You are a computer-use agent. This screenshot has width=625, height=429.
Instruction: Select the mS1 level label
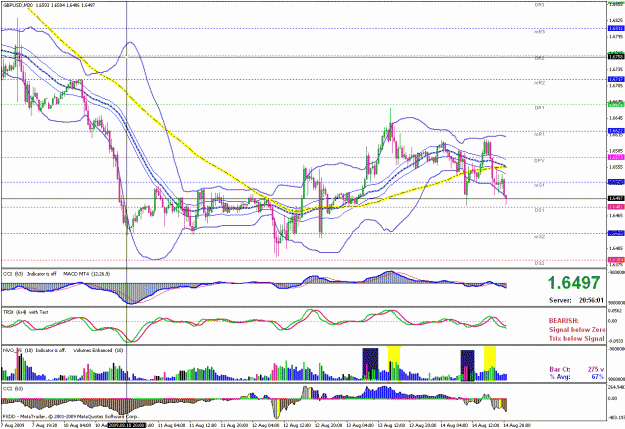tap(539, 185)
